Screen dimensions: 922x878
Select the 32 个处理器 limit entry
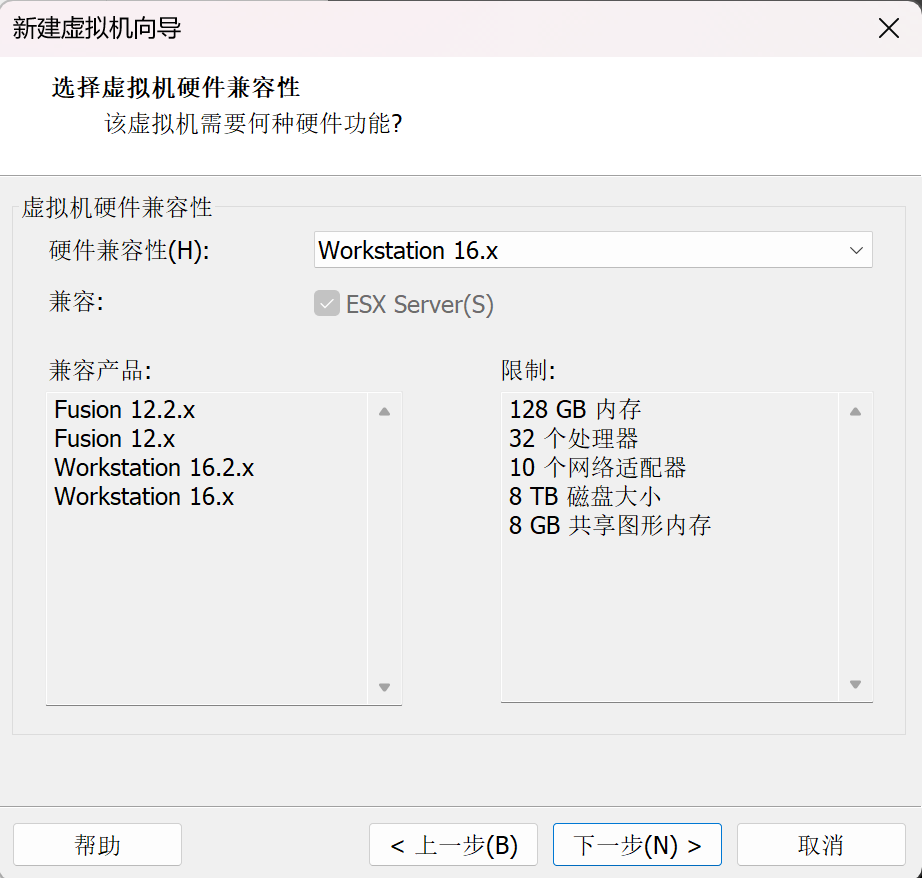pyautogui.click(x=573, y=439)
